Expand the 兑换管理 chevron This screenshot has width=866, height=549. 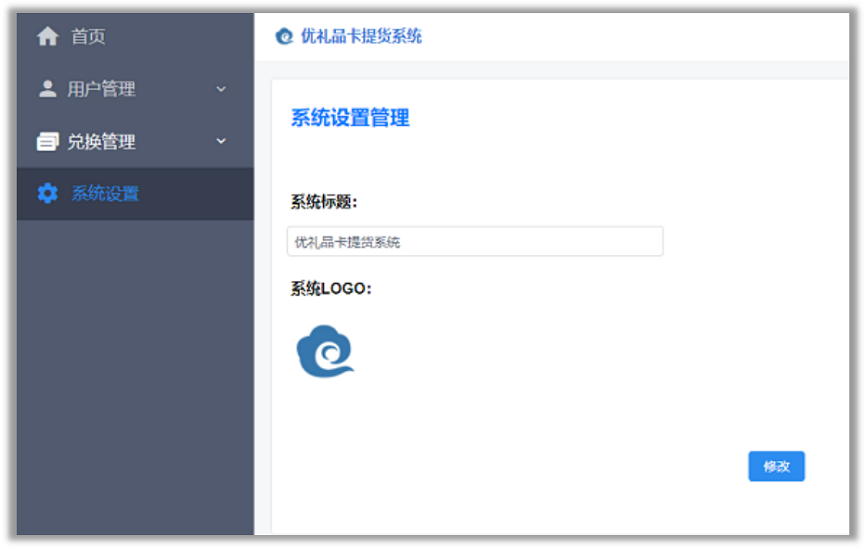click(x=221, y=141)
